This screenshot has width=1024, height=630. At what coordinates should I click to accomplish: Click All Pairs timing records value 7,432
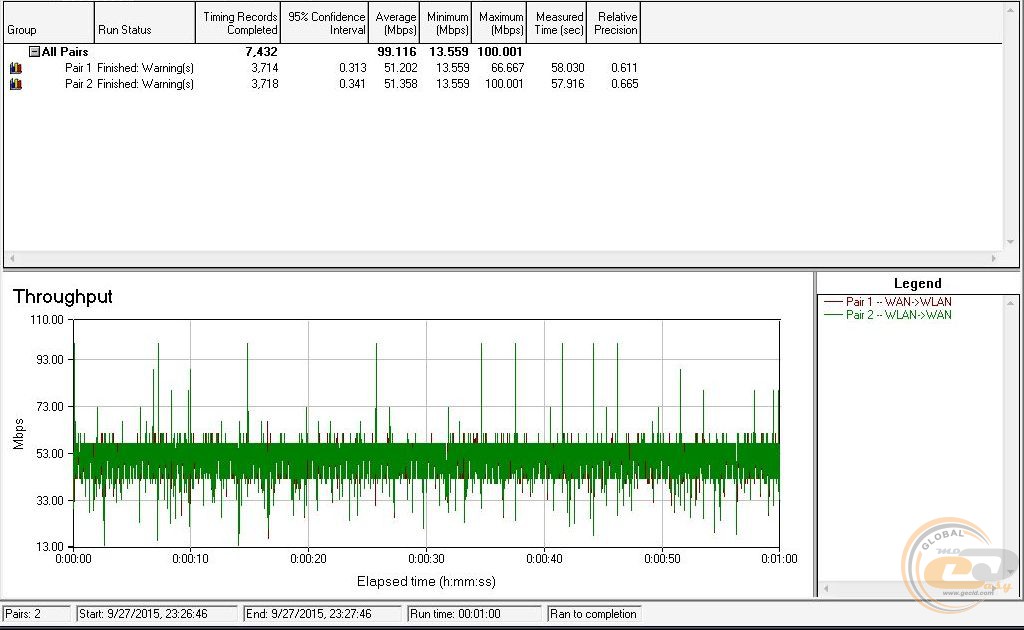(261, 52)
